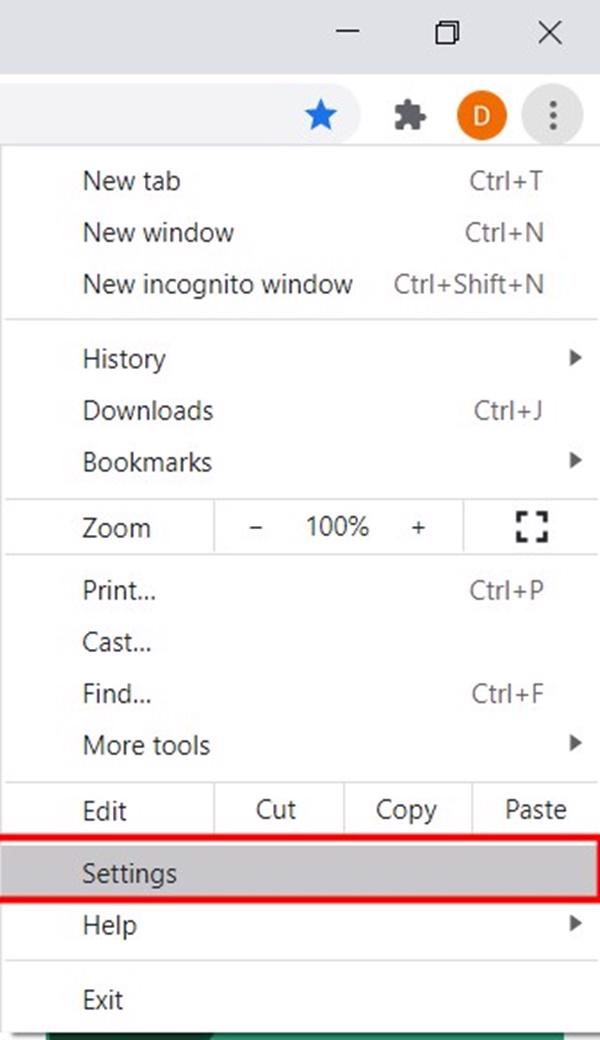Click the three-dot Chrome menu button
Screen dimensions: 600x1040
tap(552, 117)
